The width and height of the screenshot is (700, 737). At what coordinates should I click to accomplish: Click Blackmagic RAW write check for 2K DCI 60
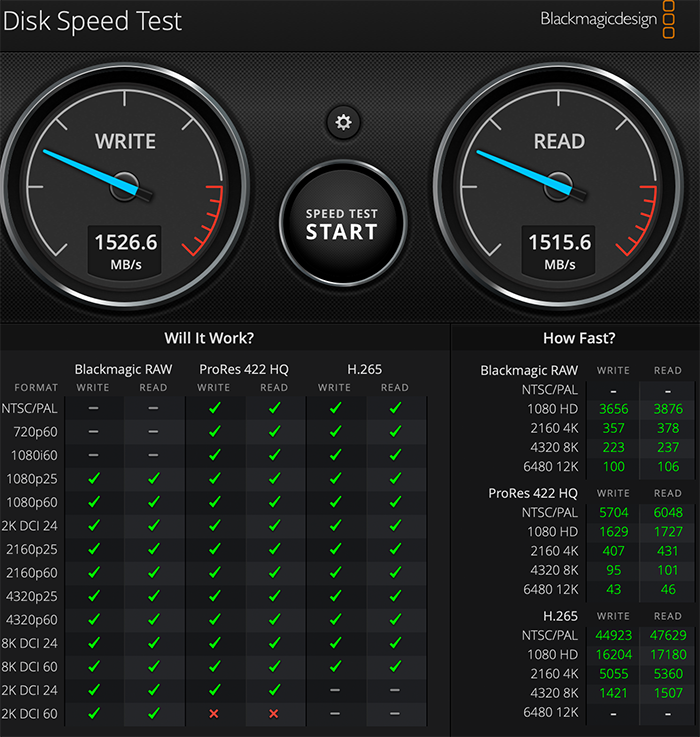pyautogui.click(x=94, y=713)
